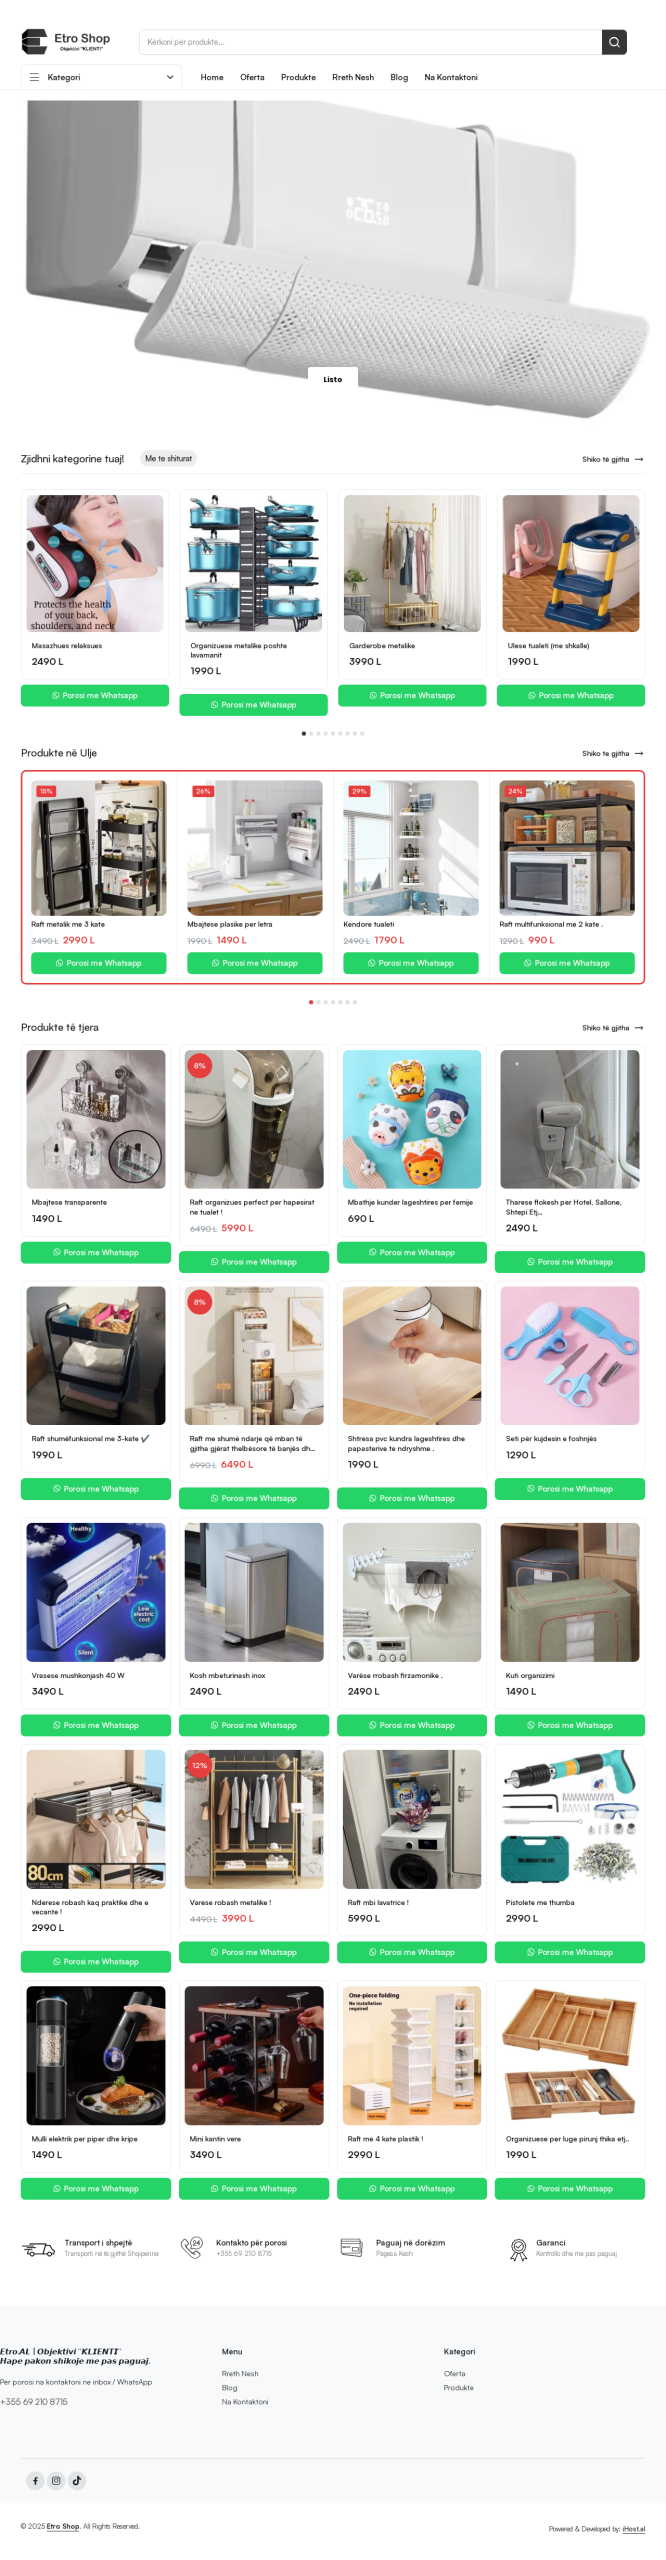Click the fast delivery truck icon
666x2560 pixels.
coord(39,2249)
